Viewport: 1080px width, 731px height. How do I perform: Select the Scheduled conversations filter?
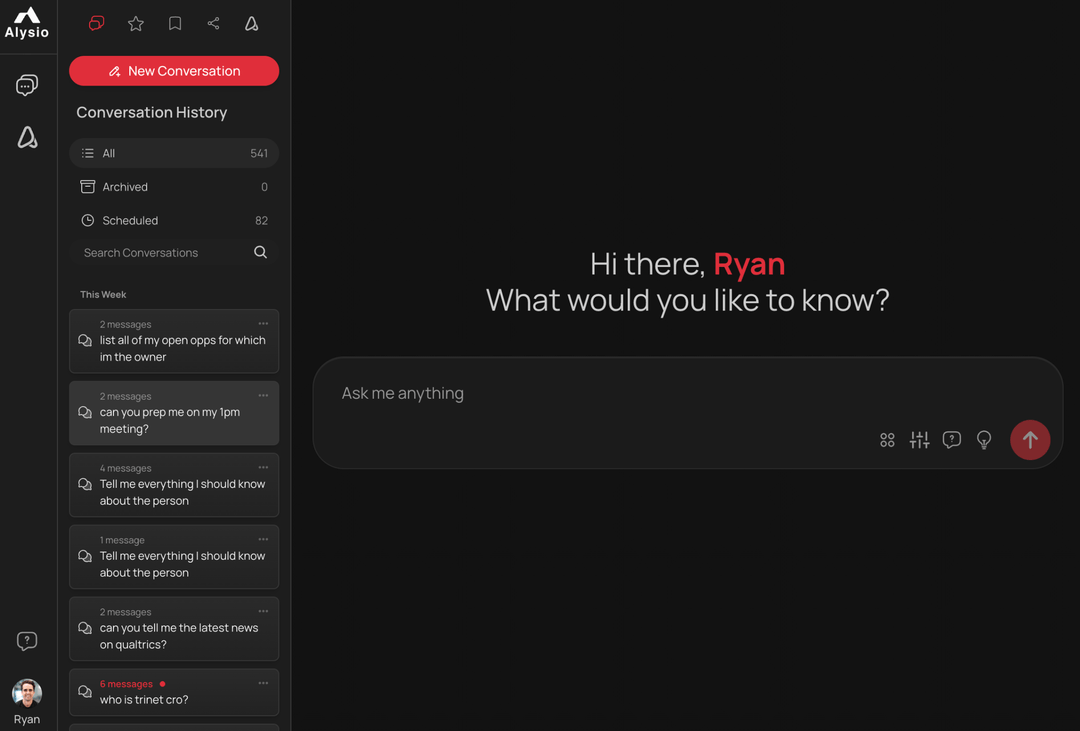pyautogui.click(x=174, y=220)
